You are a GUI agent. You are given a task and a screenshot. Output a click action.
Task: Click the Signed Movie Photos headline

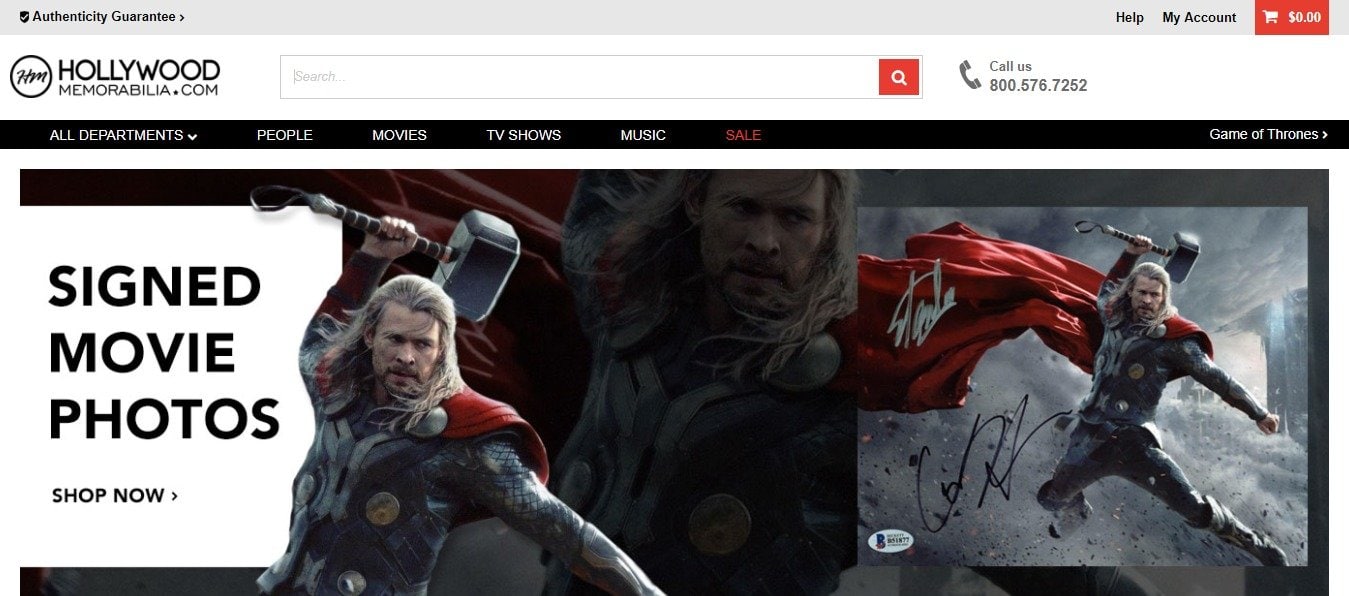(x=163, y=352)
